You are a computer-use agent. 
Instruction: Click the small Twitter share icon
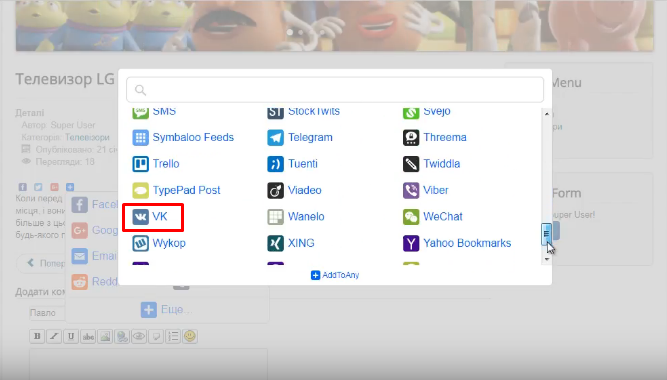pos(38,187)
